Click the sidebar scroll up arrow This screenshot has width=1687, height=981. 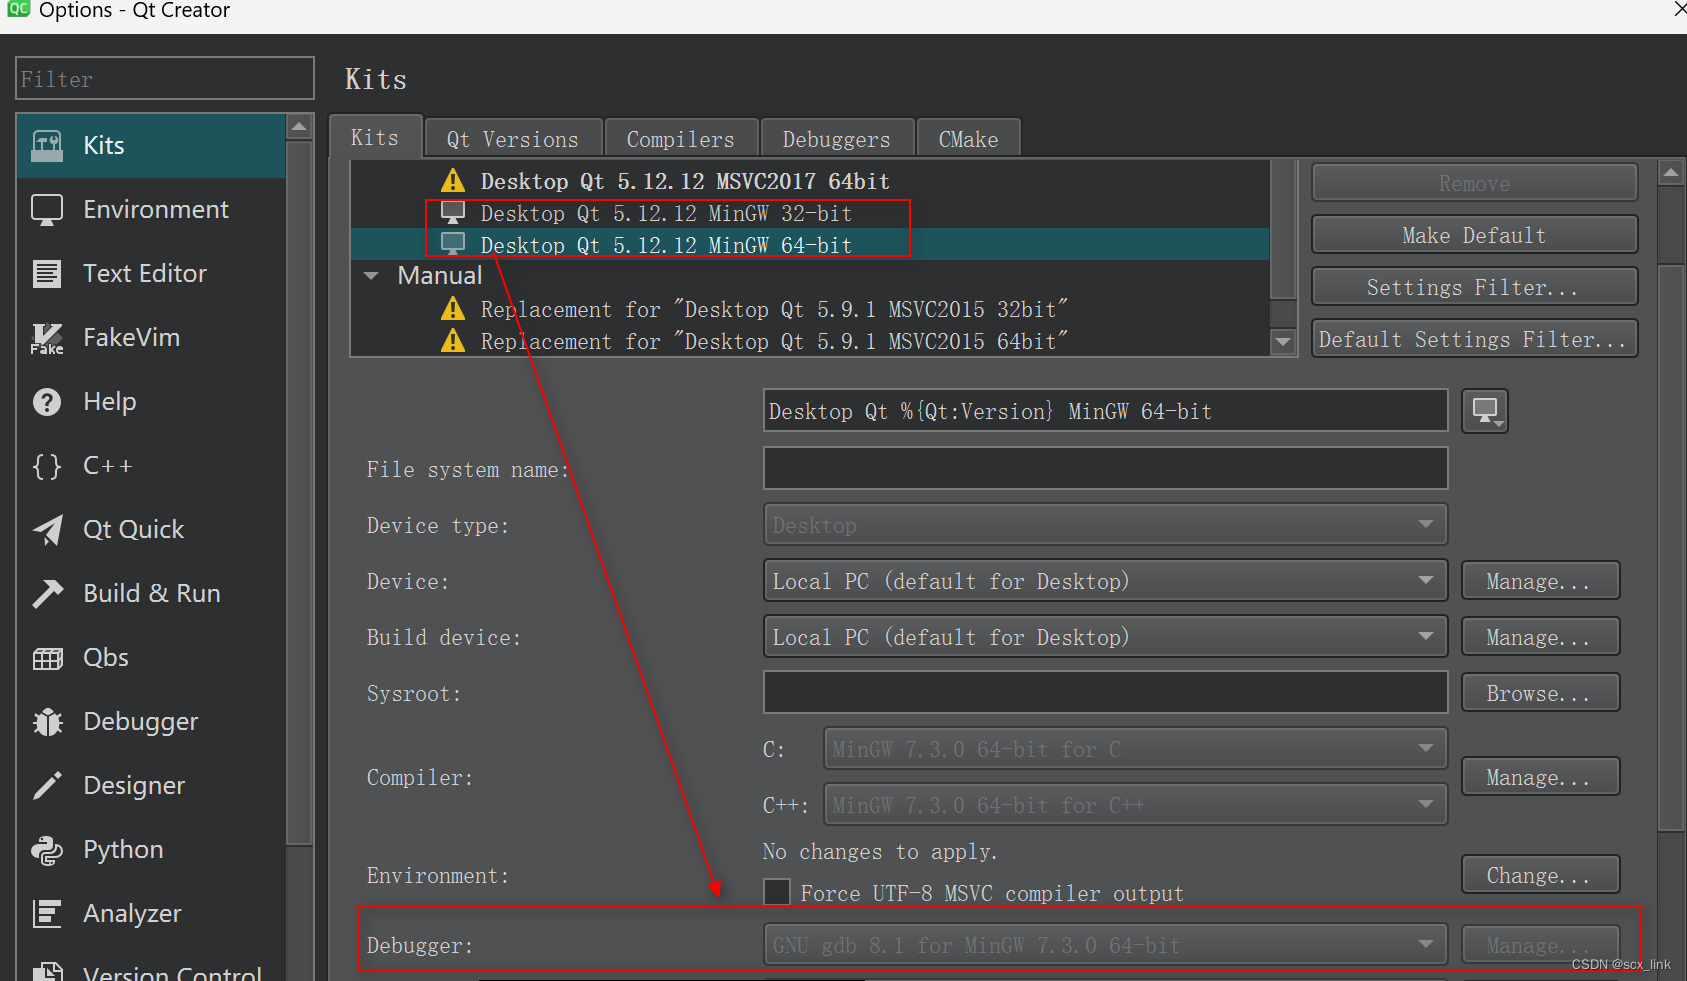[300, 127]
